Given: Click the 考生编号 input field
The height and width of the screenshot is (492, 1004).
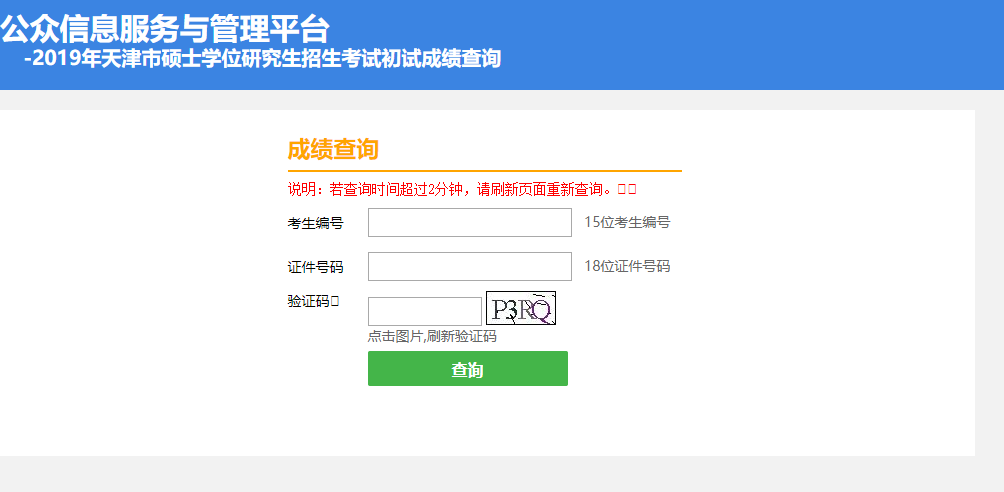Looking at the screenshot, I should (469, 222).
